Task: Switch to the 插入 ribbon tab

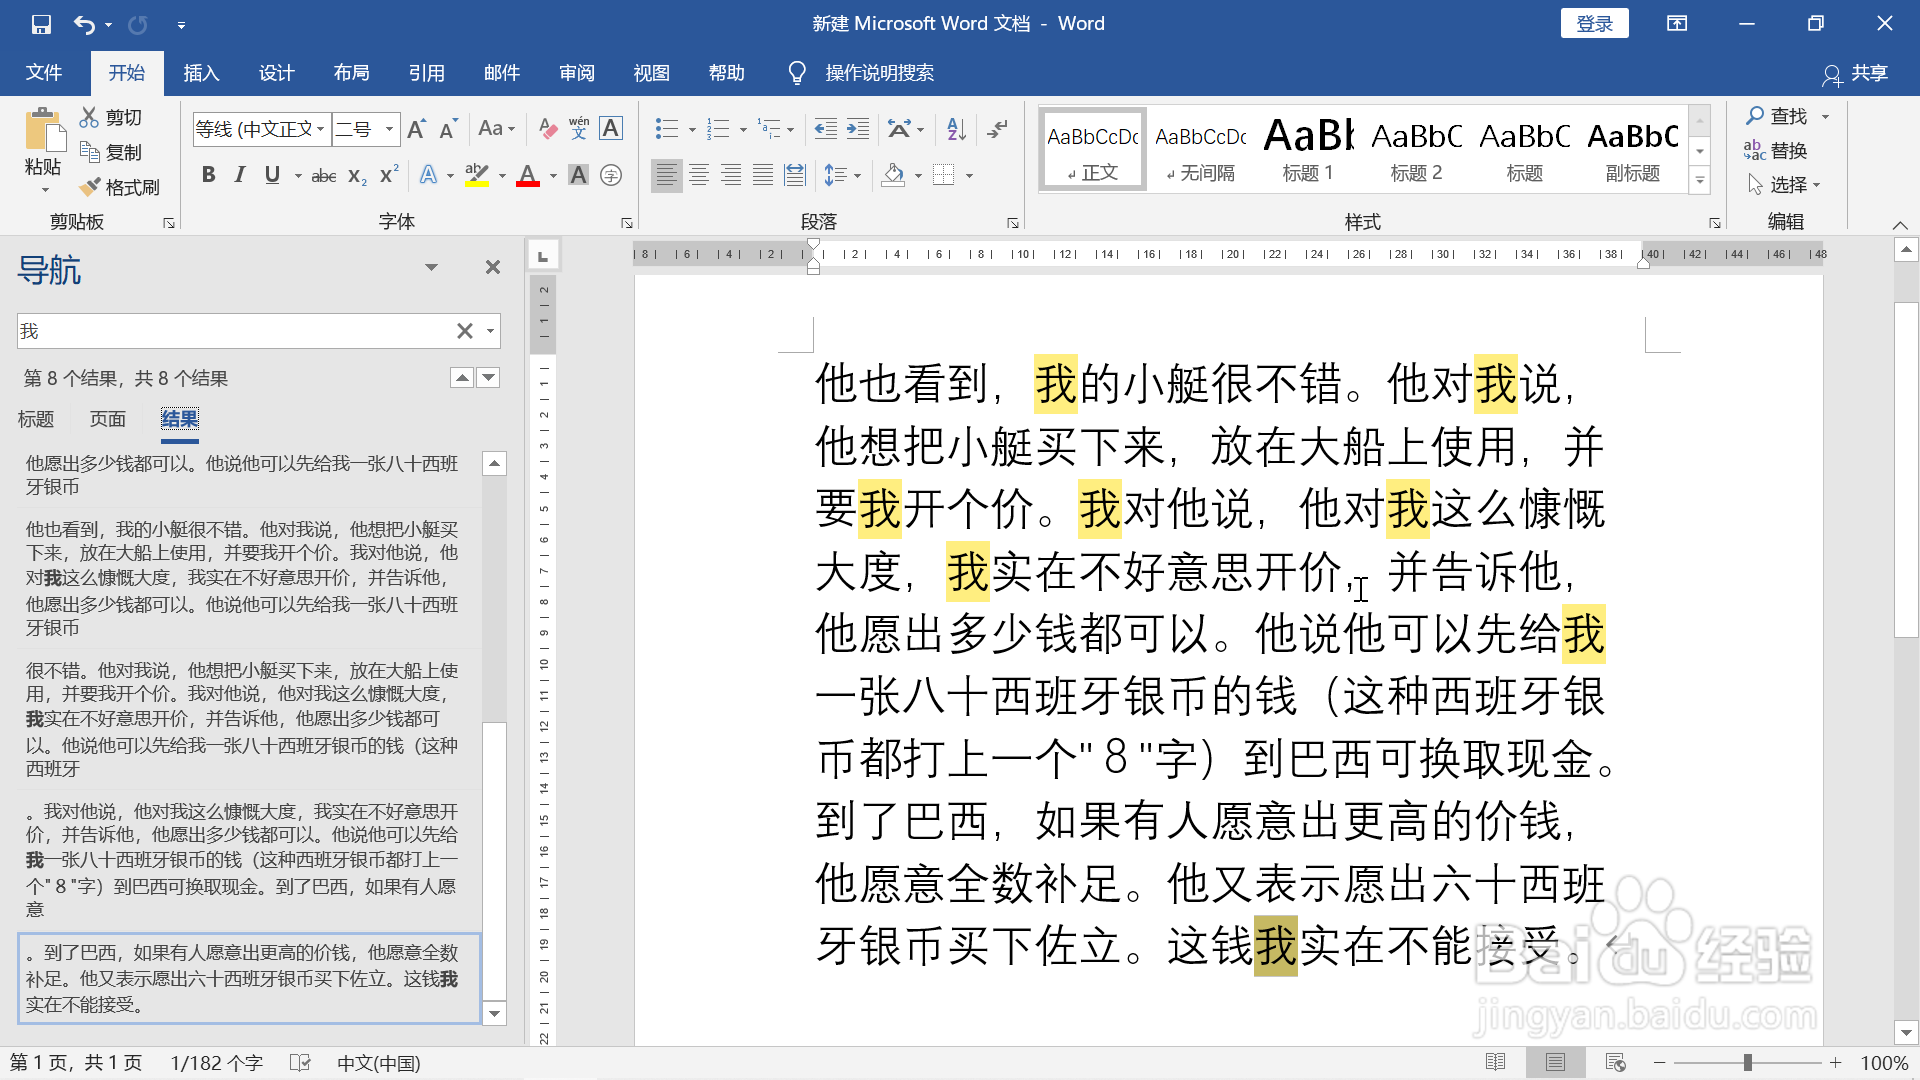Action: [201, 72]
